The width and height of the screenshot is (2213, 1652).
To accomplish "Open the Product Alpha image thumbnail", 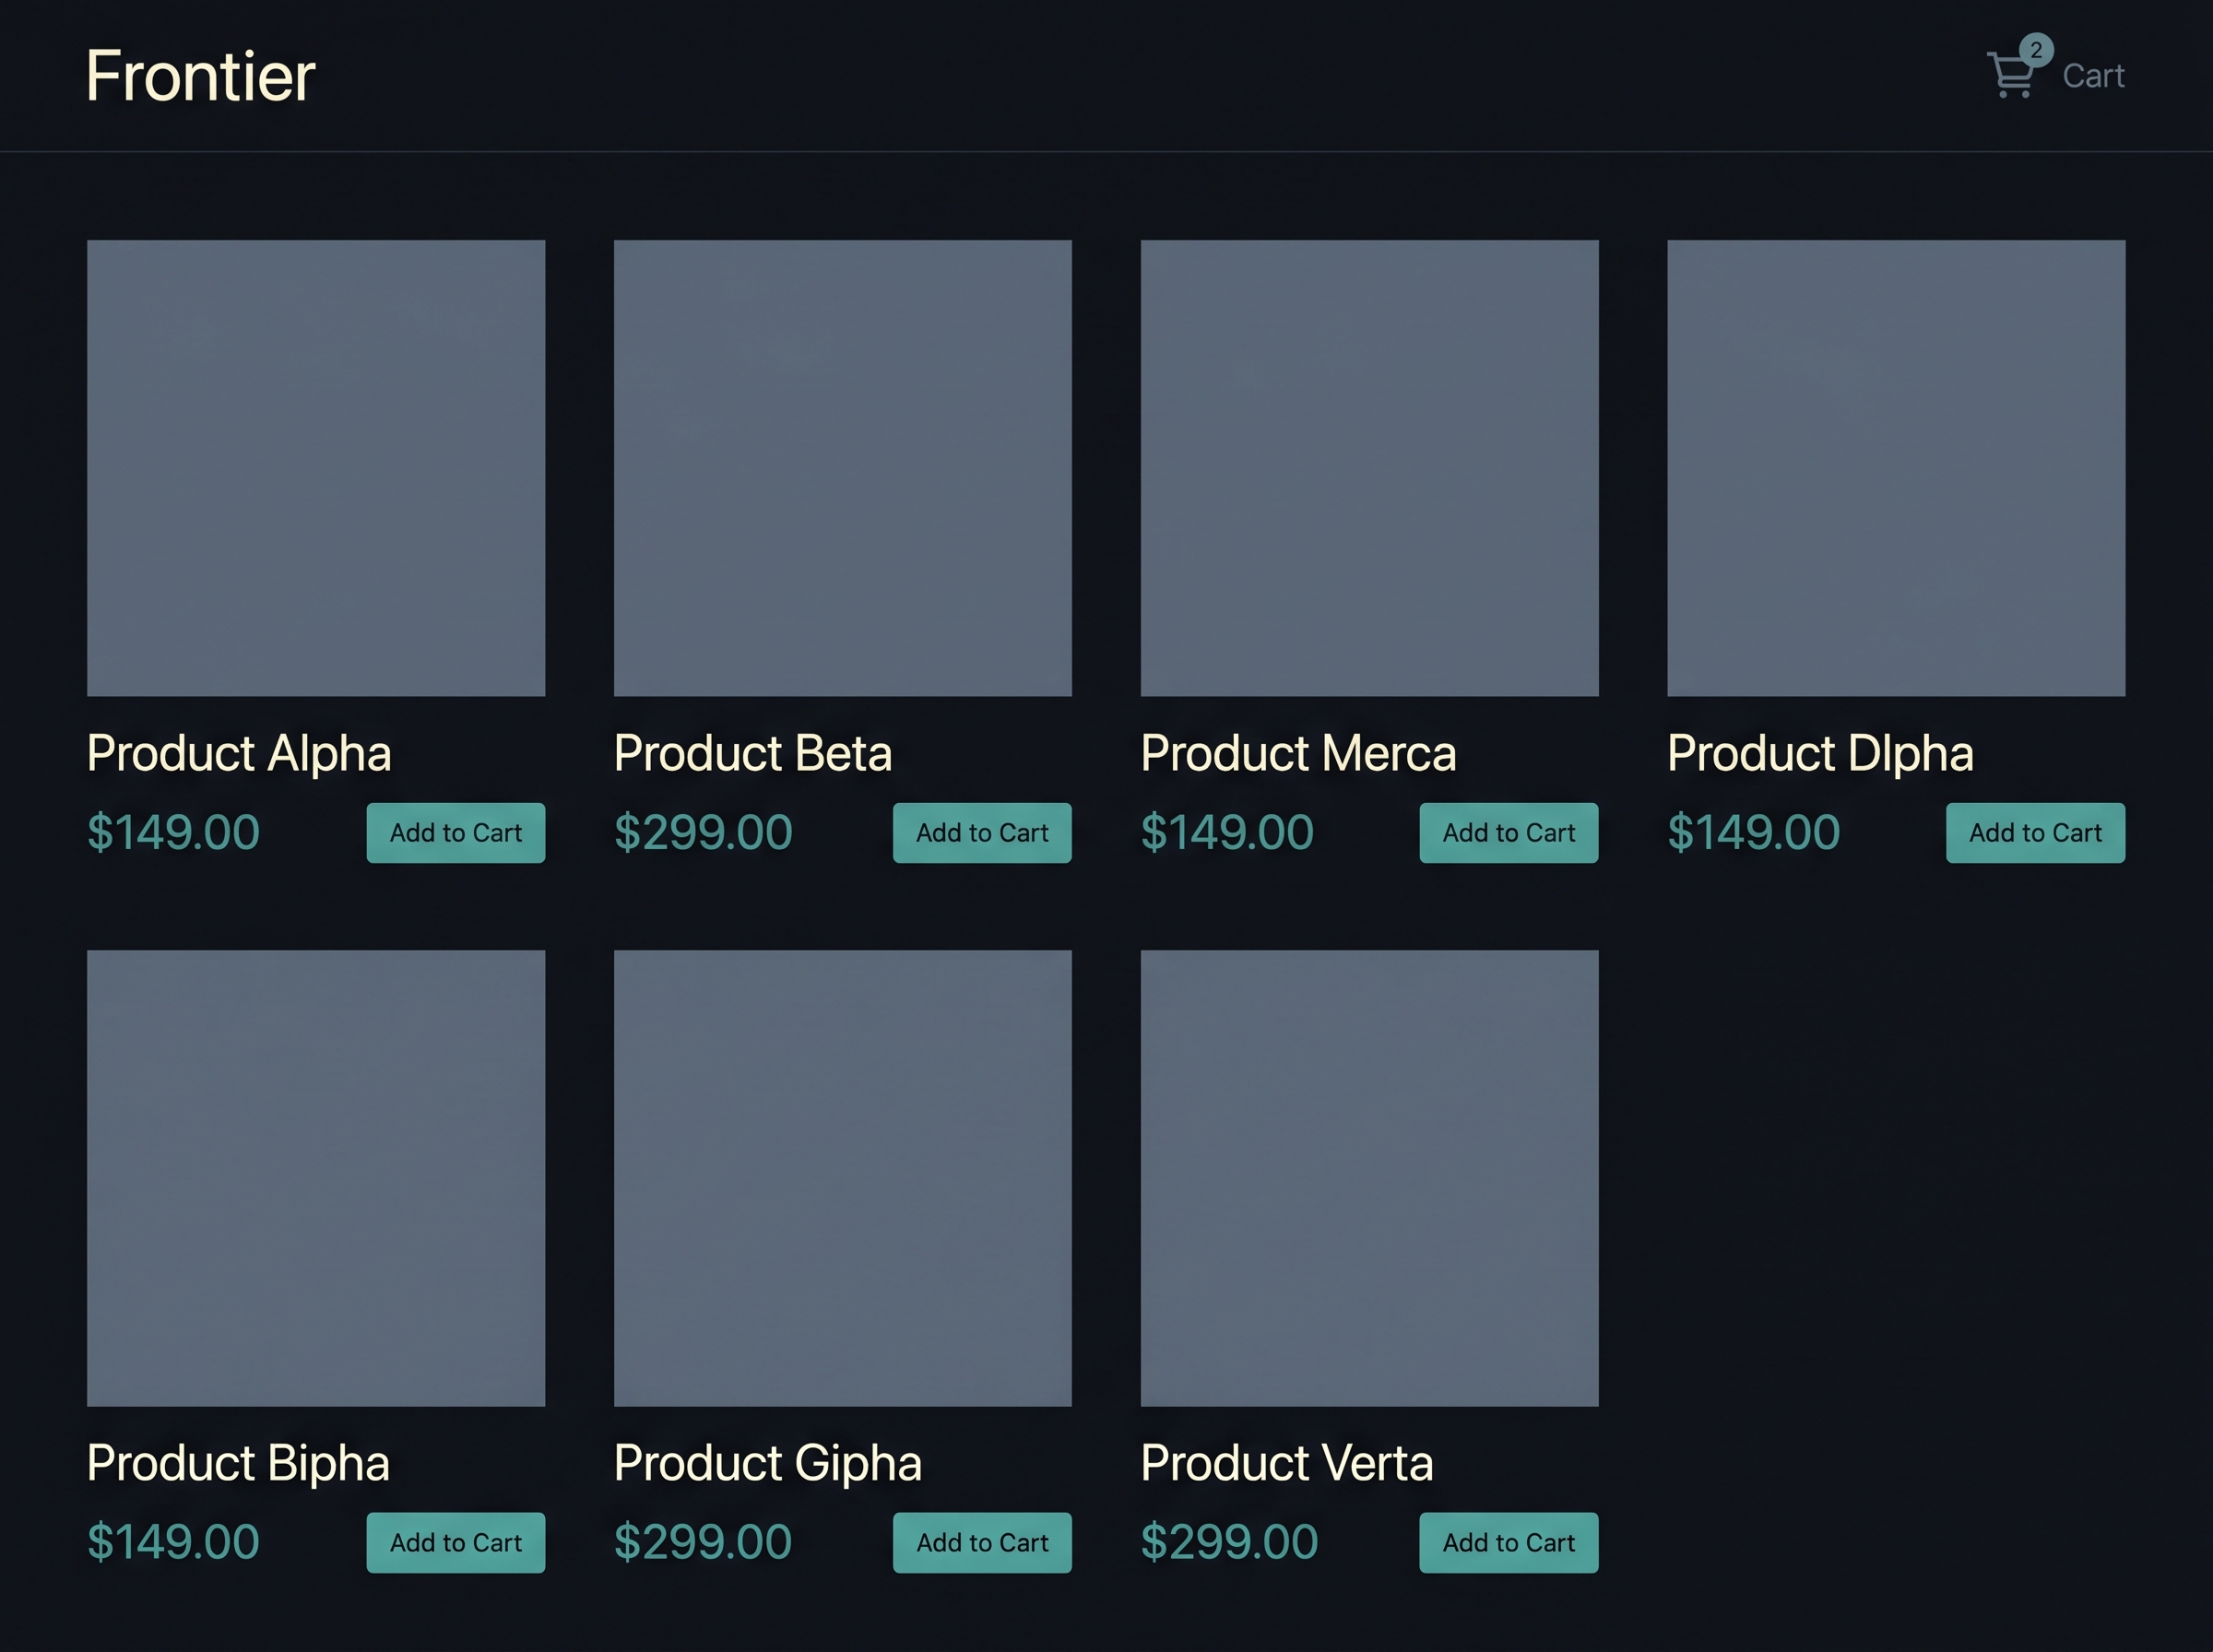I will pos(316,468).
